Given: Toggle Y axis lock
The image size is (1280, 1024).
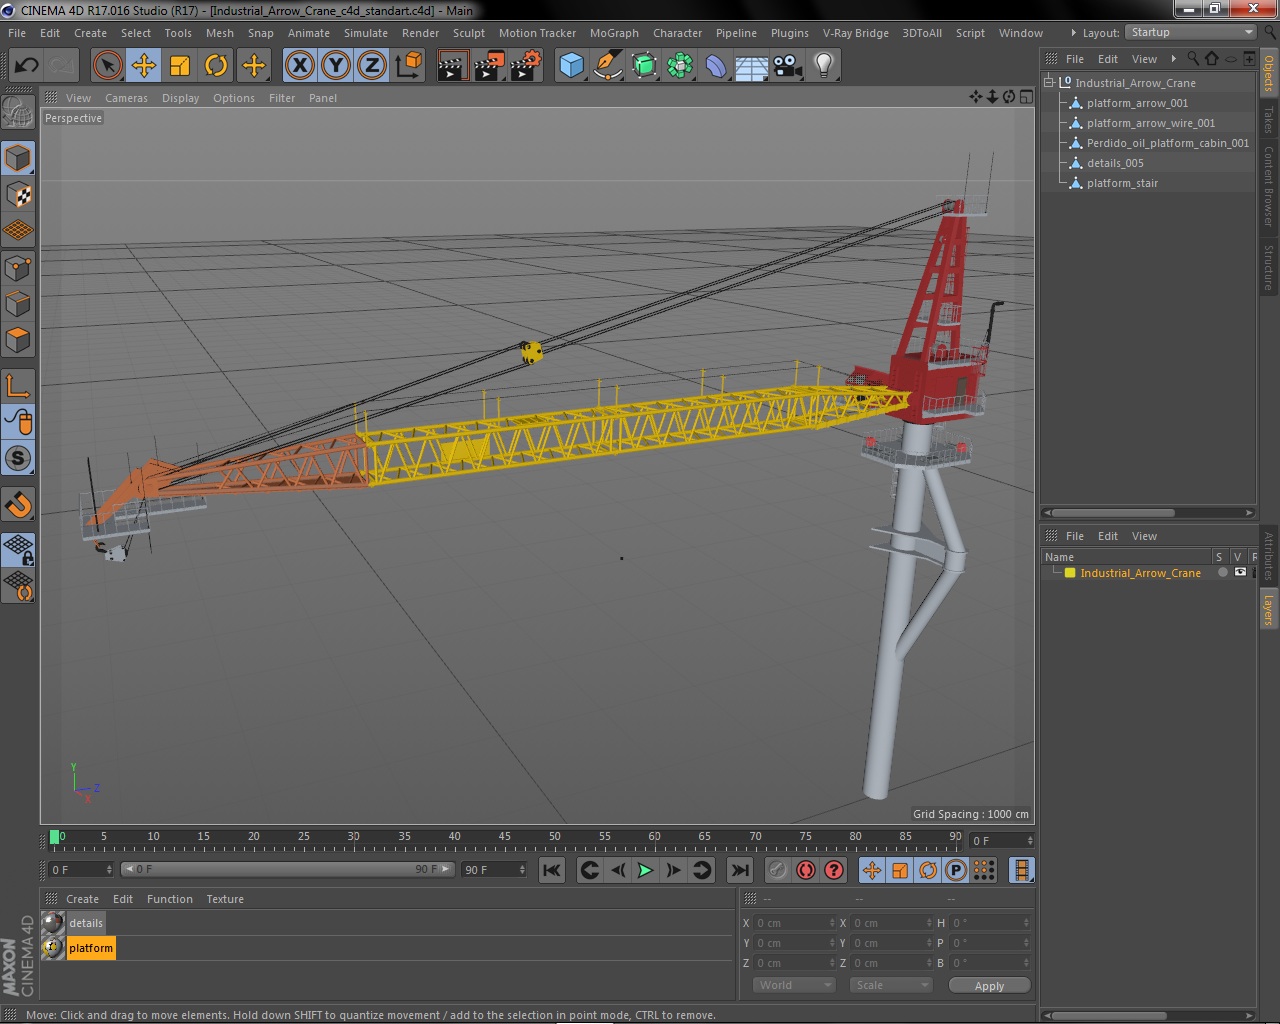Looking at the screenshot, I should pos(336,66).
